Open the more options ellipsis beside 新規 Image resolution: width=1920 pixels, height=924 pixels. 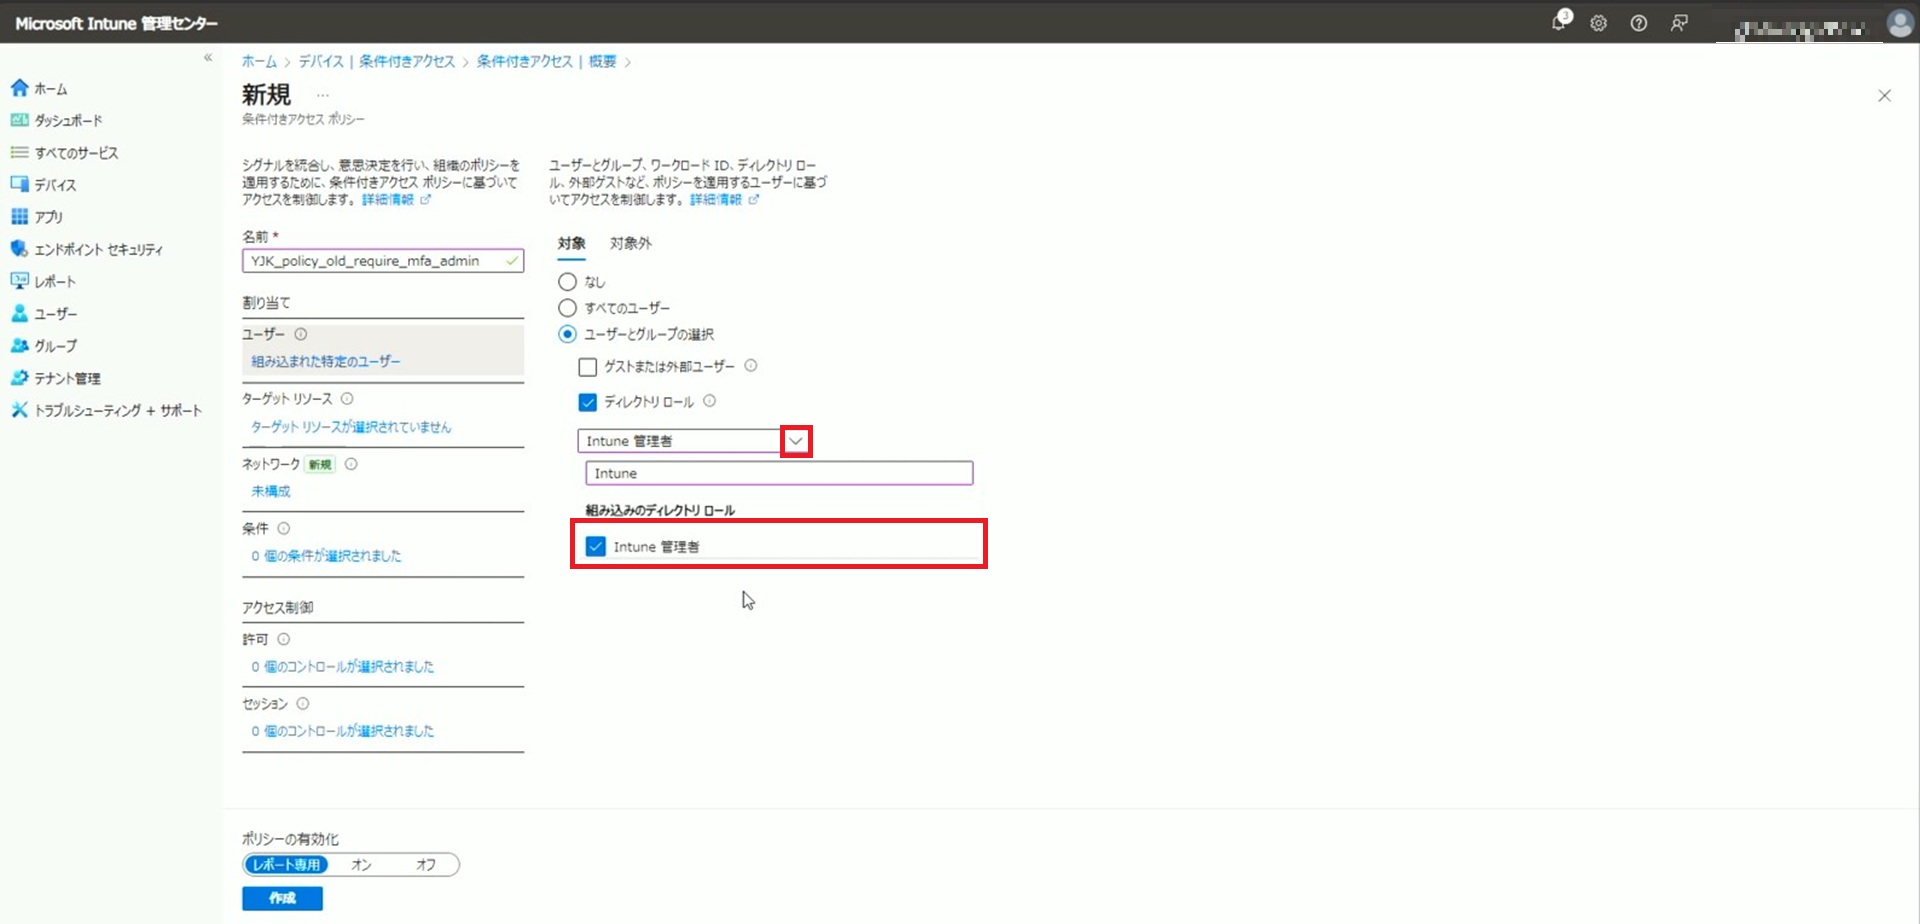click(322, 96)
